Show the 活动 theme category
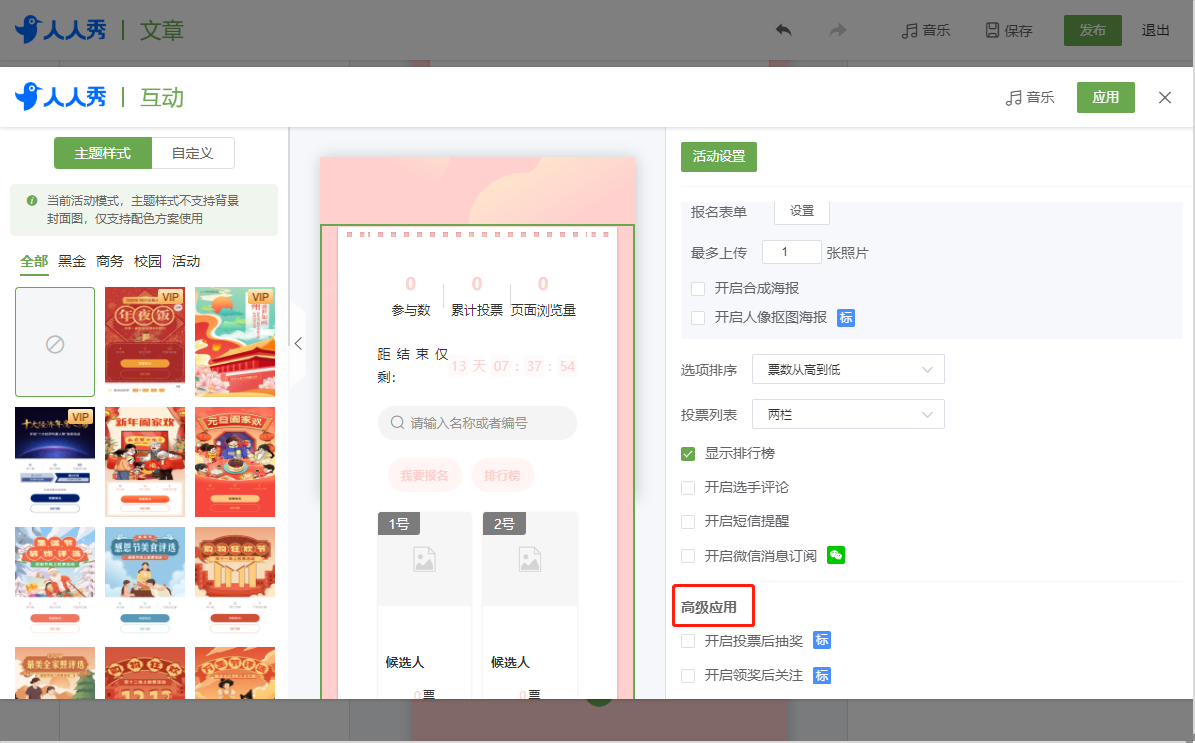Viewport: 1195px width, 743px height. point(186,261)
